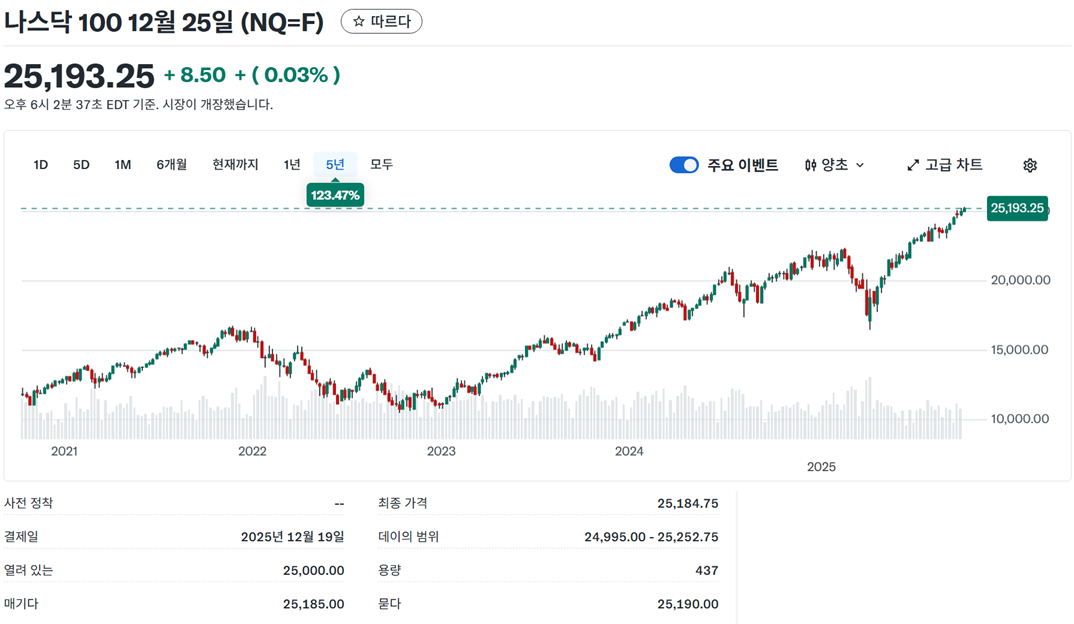Click the 사전 정착 row label

point(28,503)
